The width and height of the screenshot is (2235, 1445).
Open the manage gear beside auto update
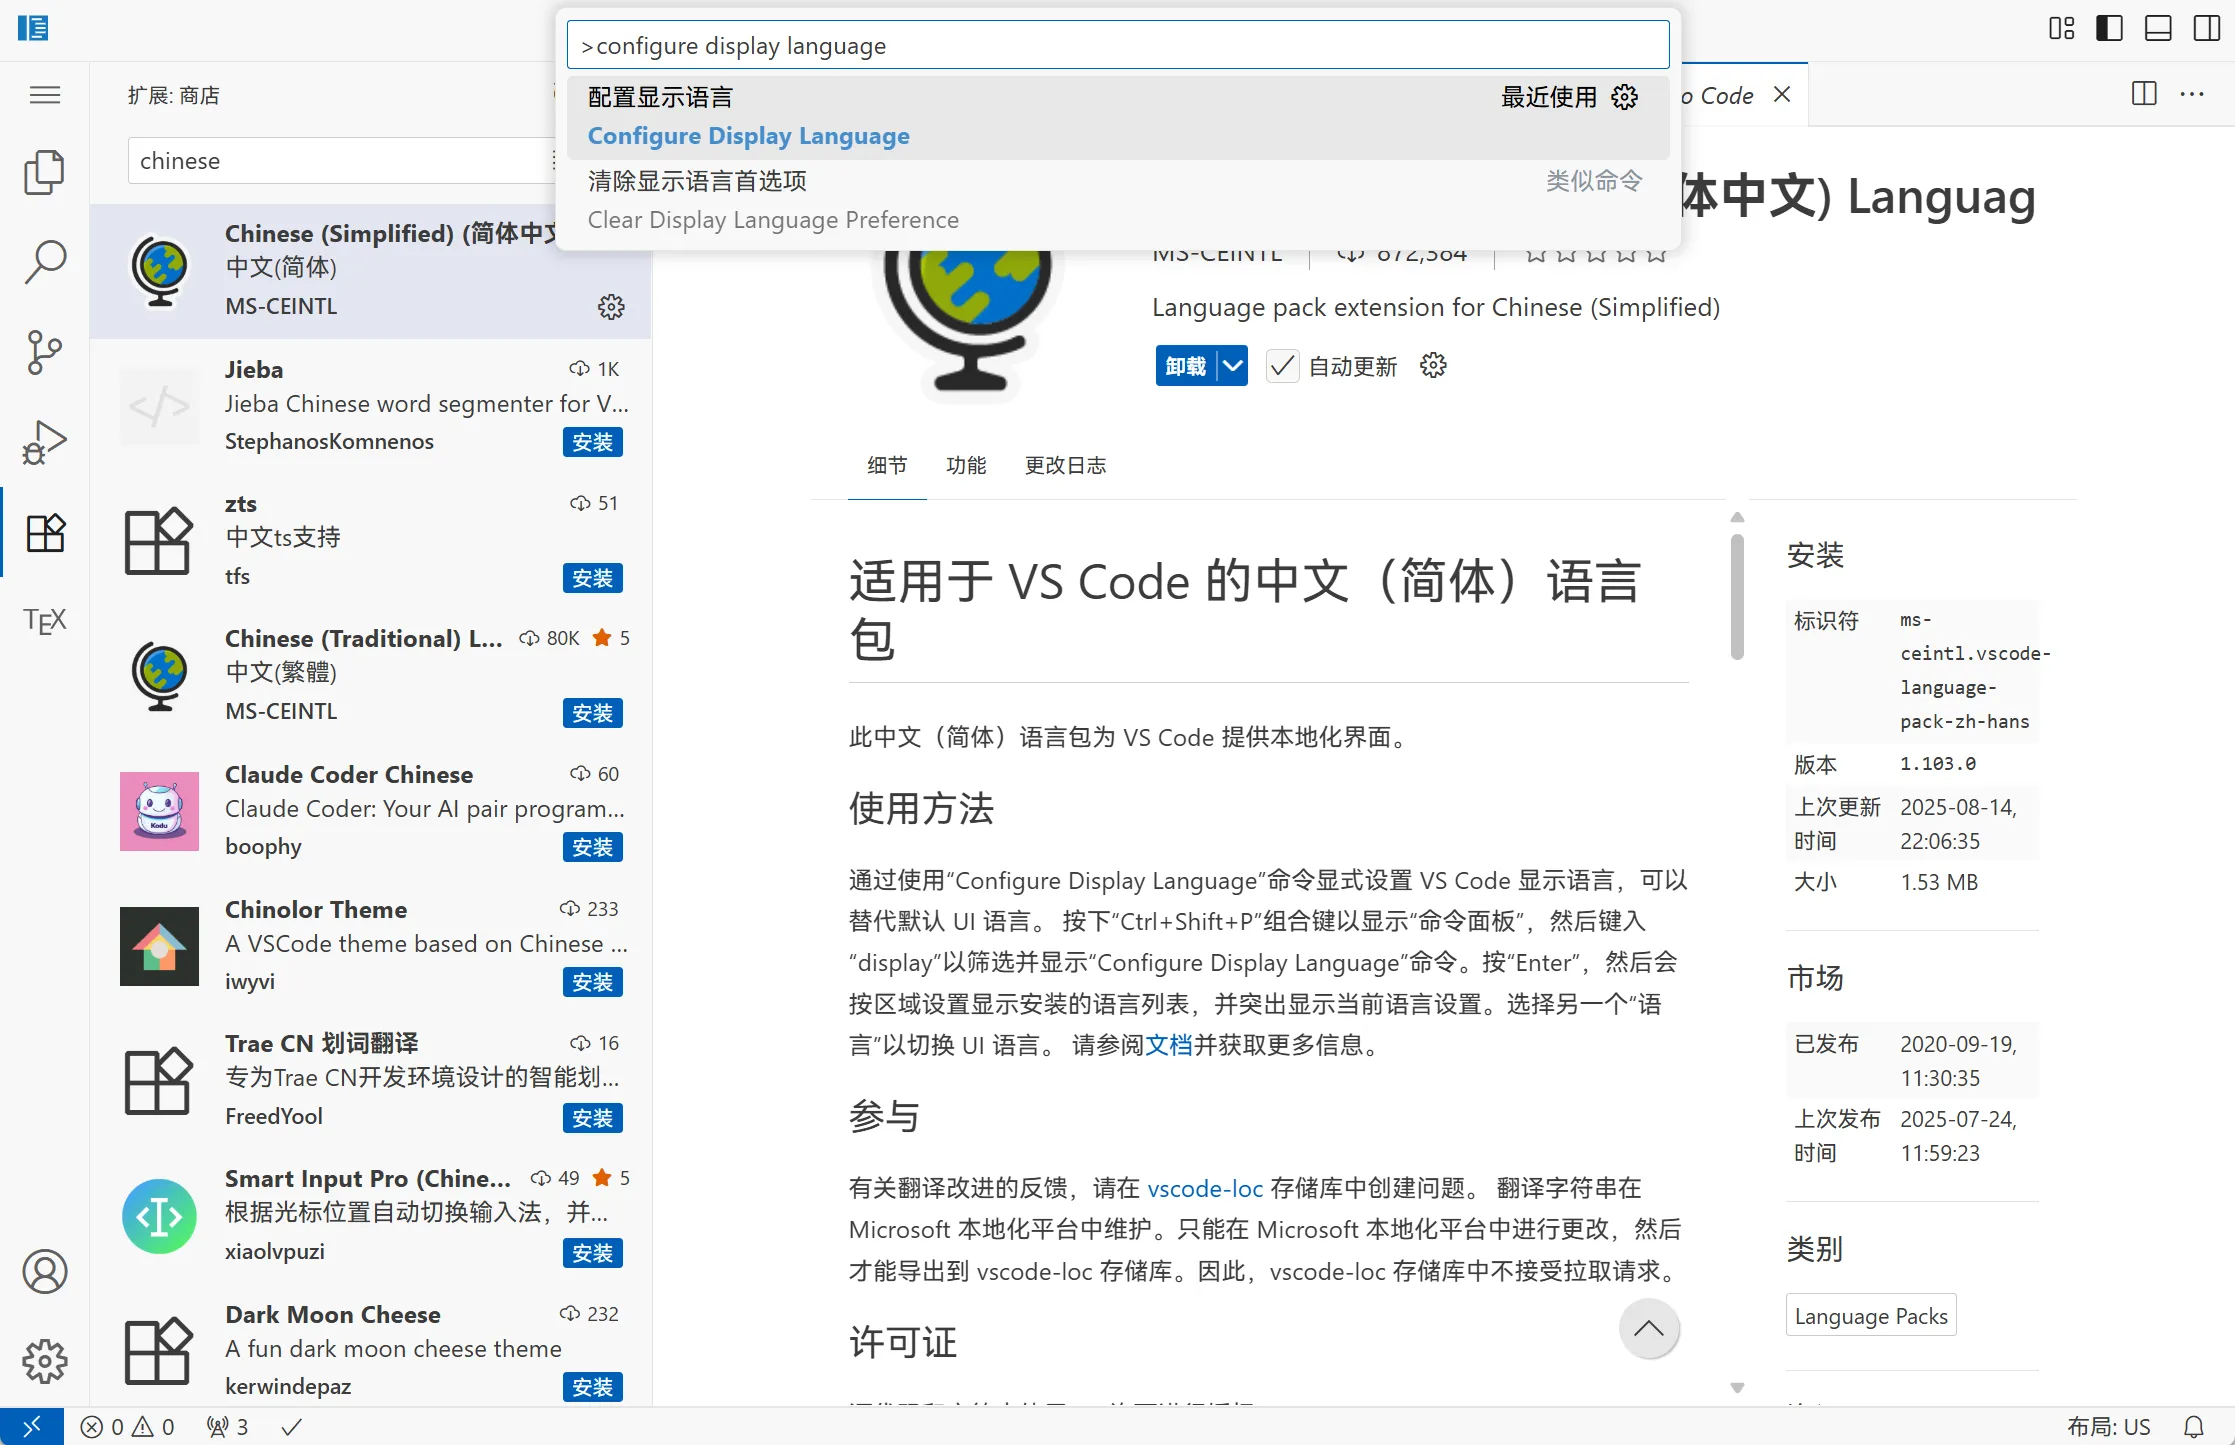(x=1433, y=366)
